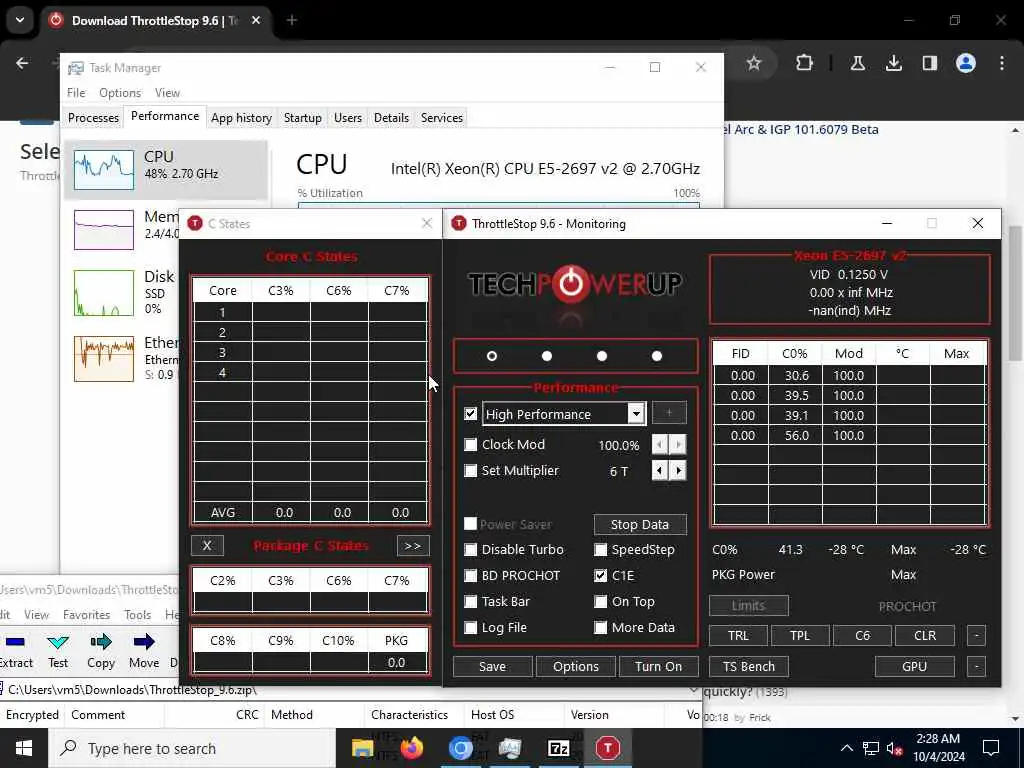Enable Task Bar checkbox in ThrottleStop
Image resolution: width=1024 pixels, height=768 pixels.
470,601
